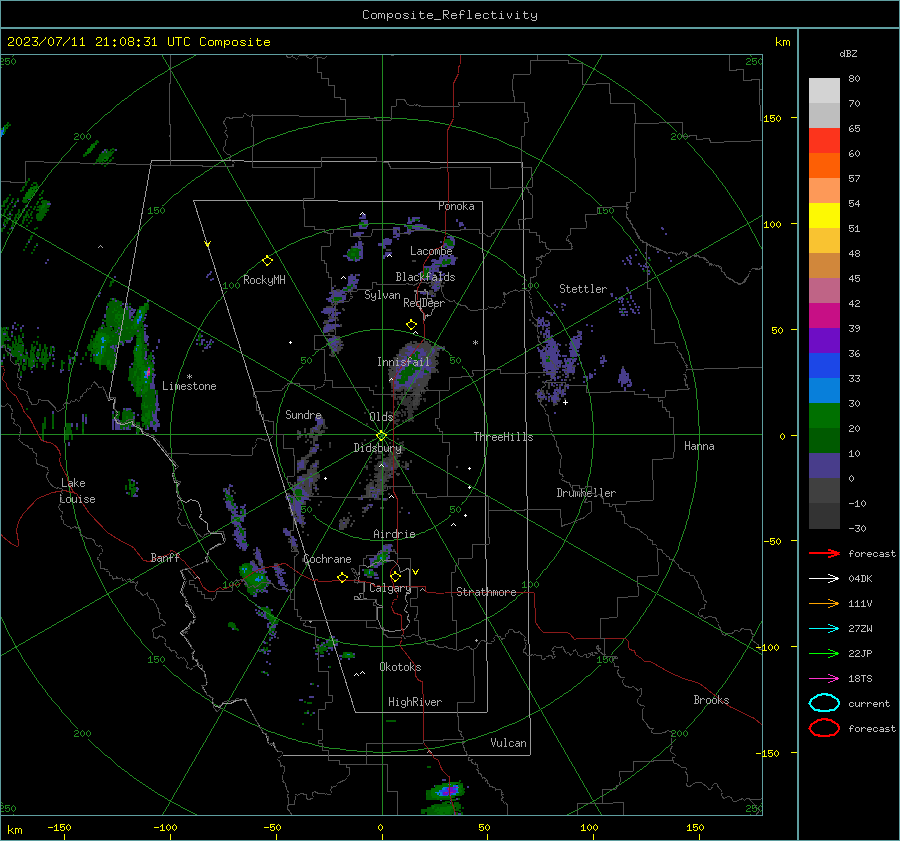Click the RockyMH label
The image size is (900, 841).
point(264,280)
